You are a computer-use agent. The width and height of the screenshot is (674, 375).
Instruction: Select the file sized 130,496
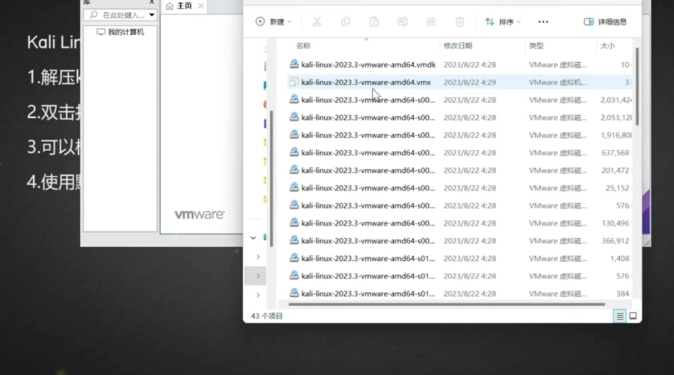tap(459, 223)
